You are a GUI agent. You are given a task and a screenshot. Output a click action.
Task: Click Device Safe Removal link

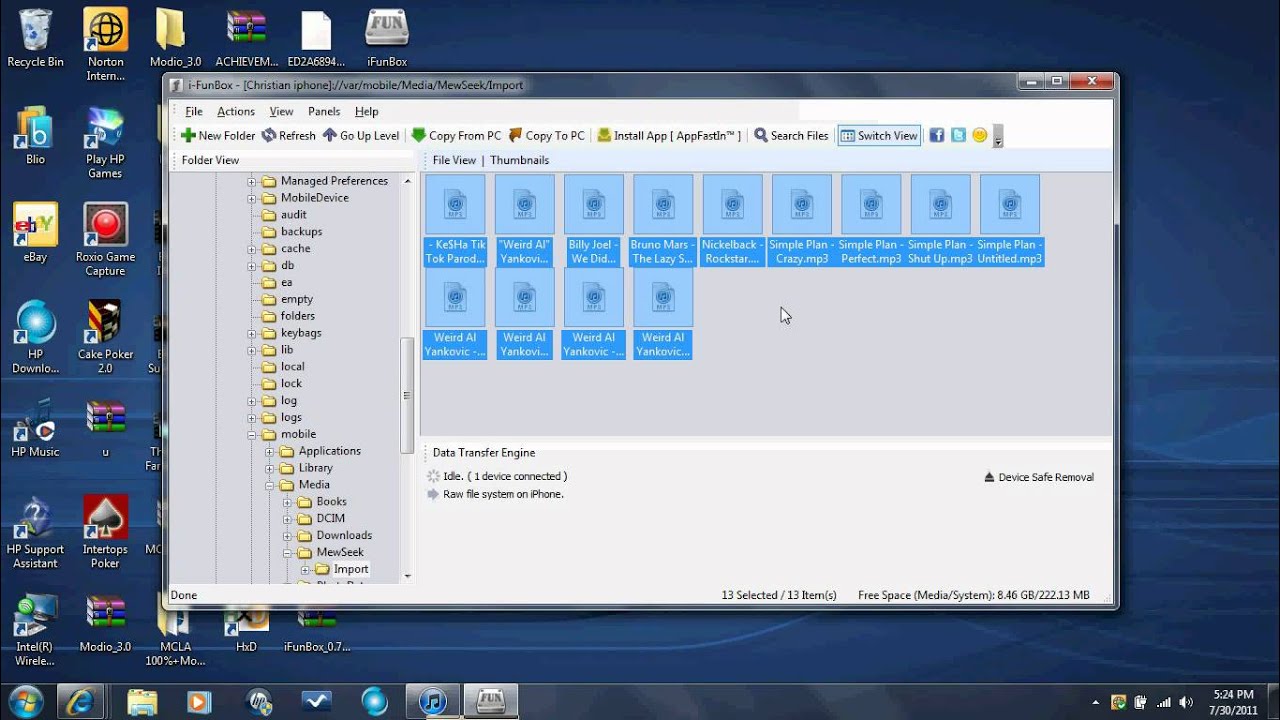(x=1046, y=477)
